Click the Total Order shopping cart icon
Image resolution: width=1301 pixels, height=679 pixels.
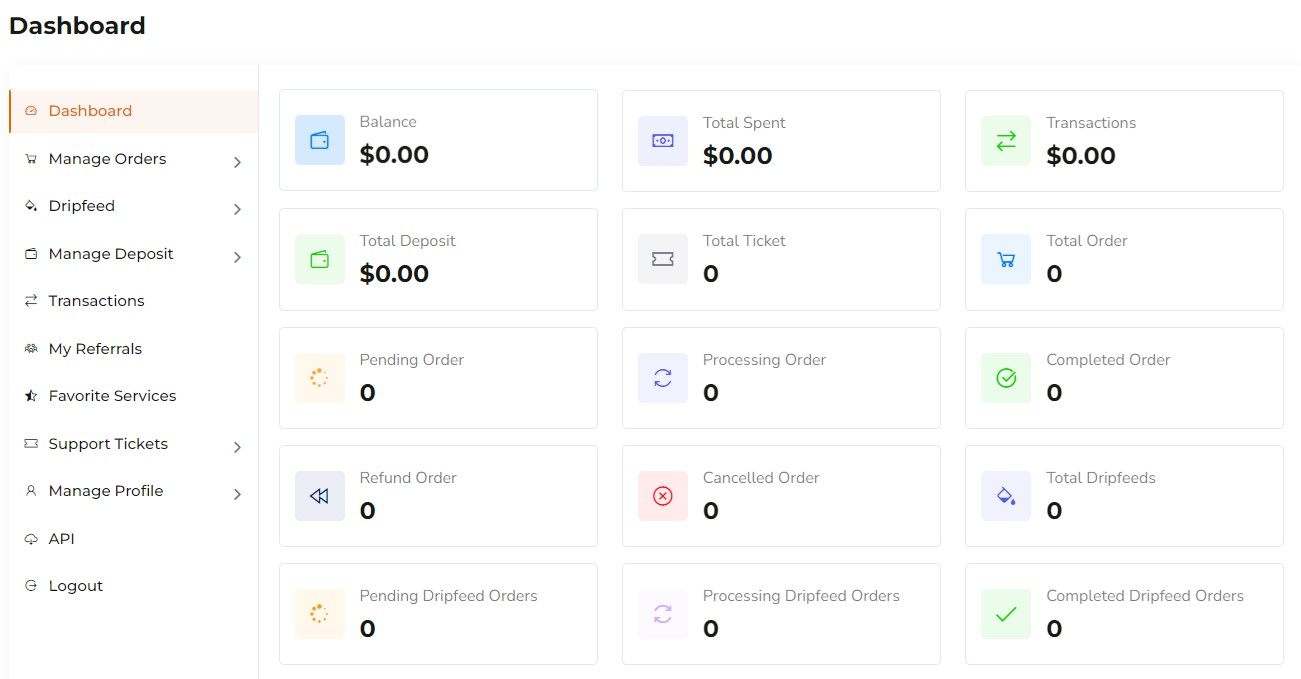1006,259
